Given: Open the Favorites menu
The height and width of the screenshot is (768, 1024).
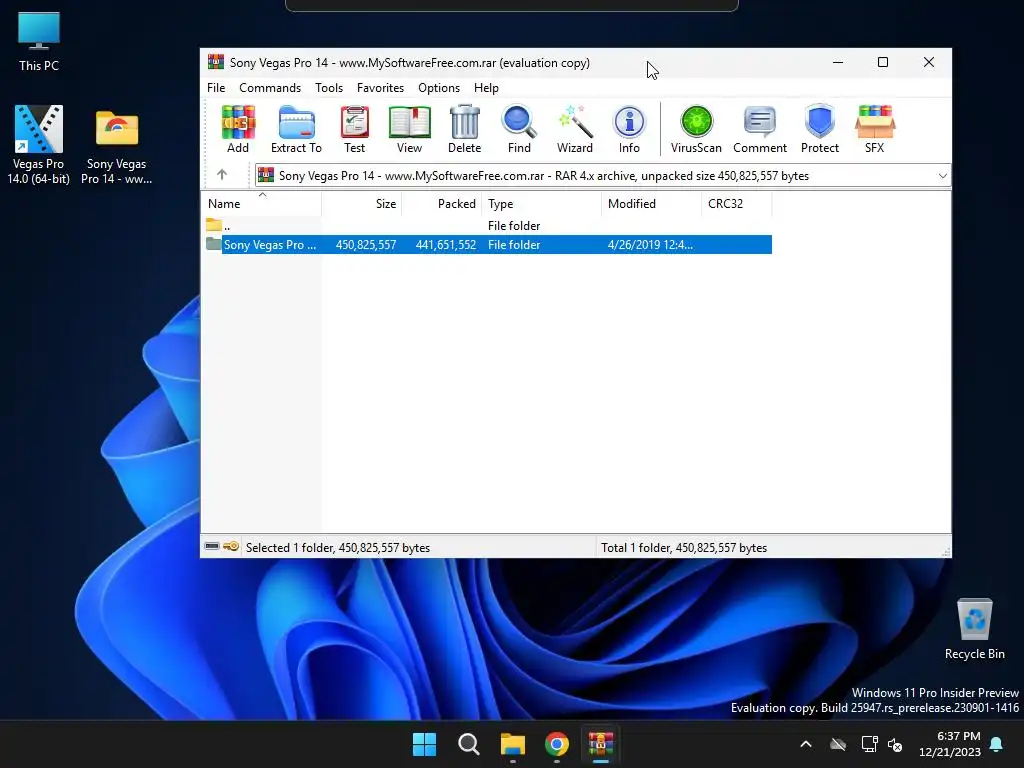Looking at the screenshot, I should coord(380,88).
